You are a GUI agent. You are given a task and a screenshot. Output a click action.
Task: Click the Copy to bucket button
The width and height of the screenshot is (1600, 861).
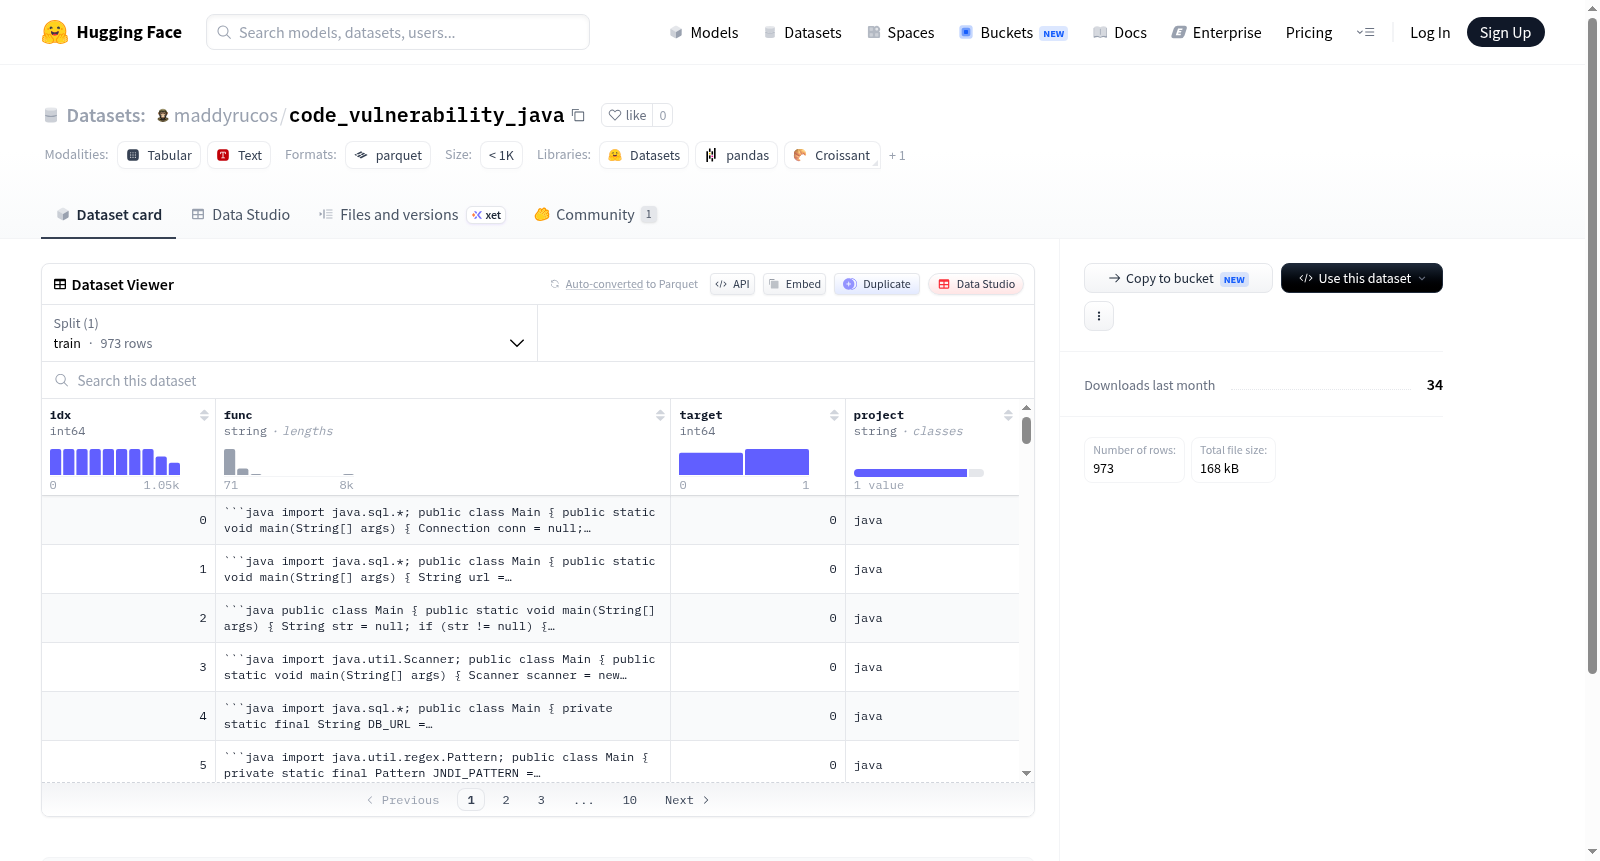click(x=1178, y=278)
